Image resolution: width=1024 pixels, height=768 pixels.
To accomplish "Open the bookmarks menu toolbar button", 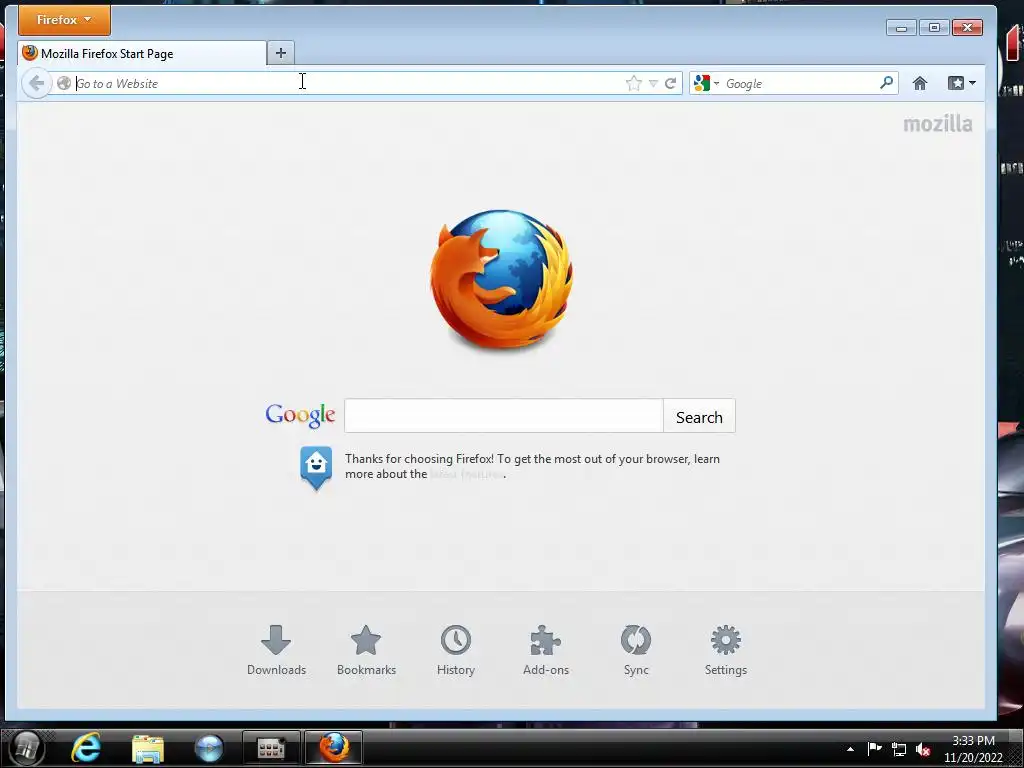I will point(961,83).
